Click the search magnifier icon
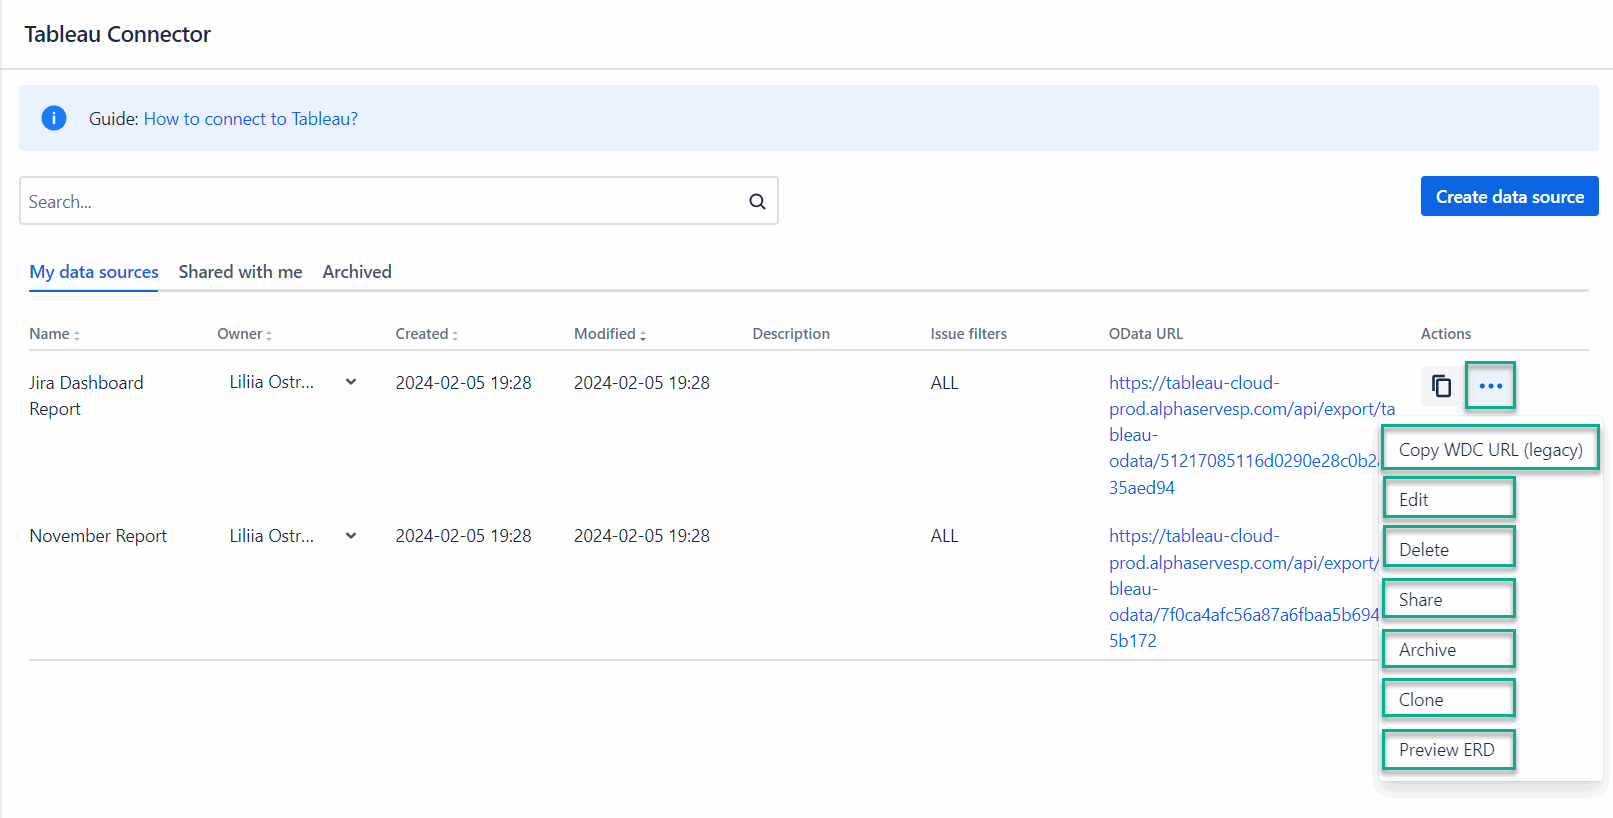1613x818 pixels. [757, 201]
